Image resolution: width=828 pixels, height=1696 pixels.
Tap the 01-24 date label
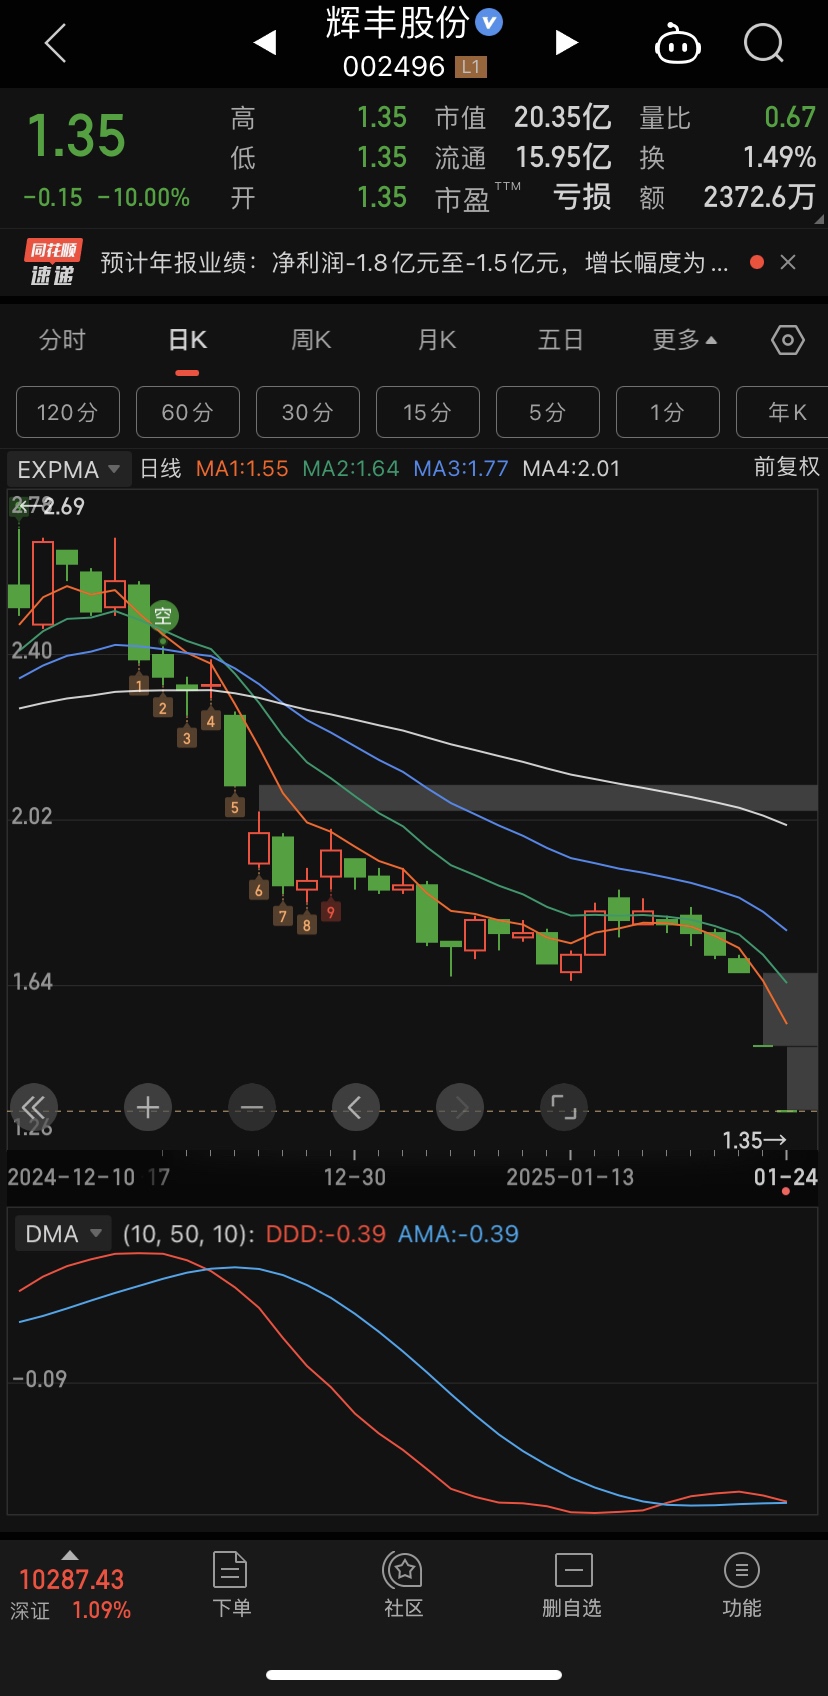pyautogui.click(x=786, y=1177)
